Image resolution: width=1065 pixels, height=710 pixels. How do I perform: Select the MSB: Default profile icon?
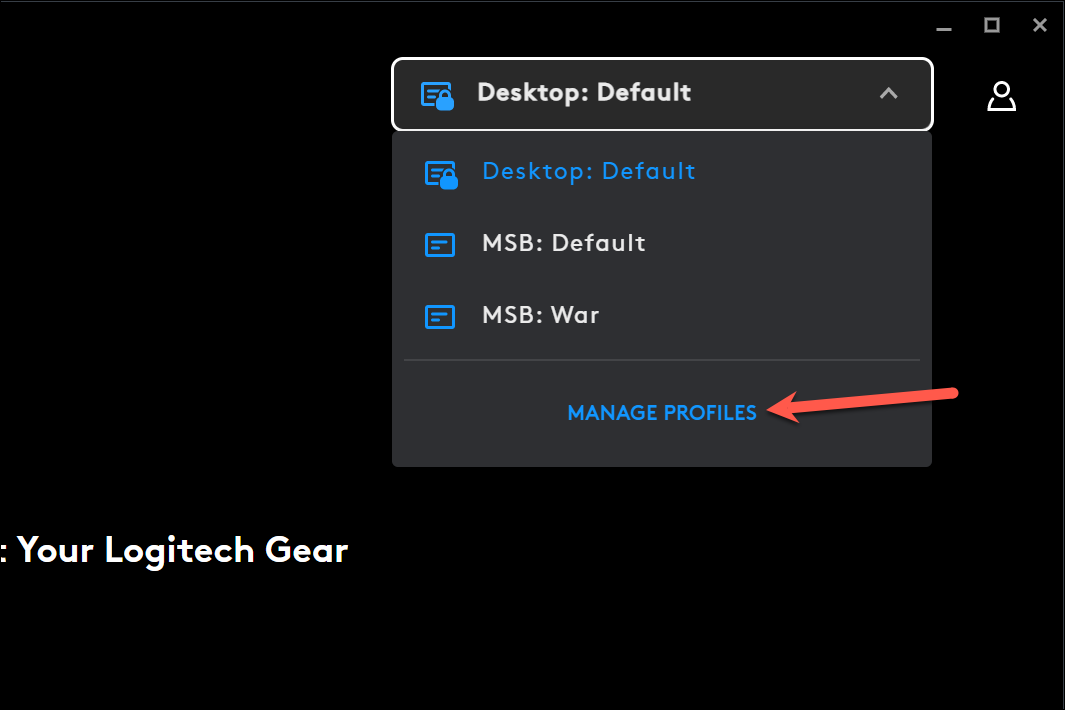[x=440, y=244]
